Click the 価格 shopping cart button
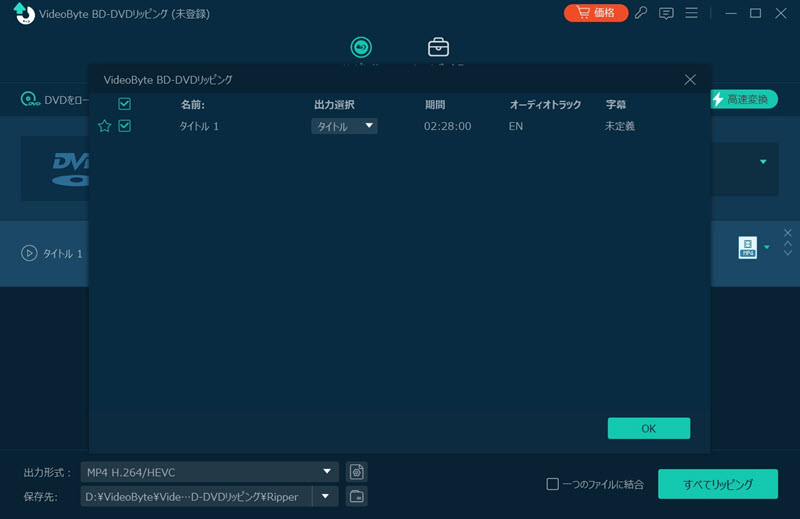The height and width of the screenshot is (519, 800). 596,13
